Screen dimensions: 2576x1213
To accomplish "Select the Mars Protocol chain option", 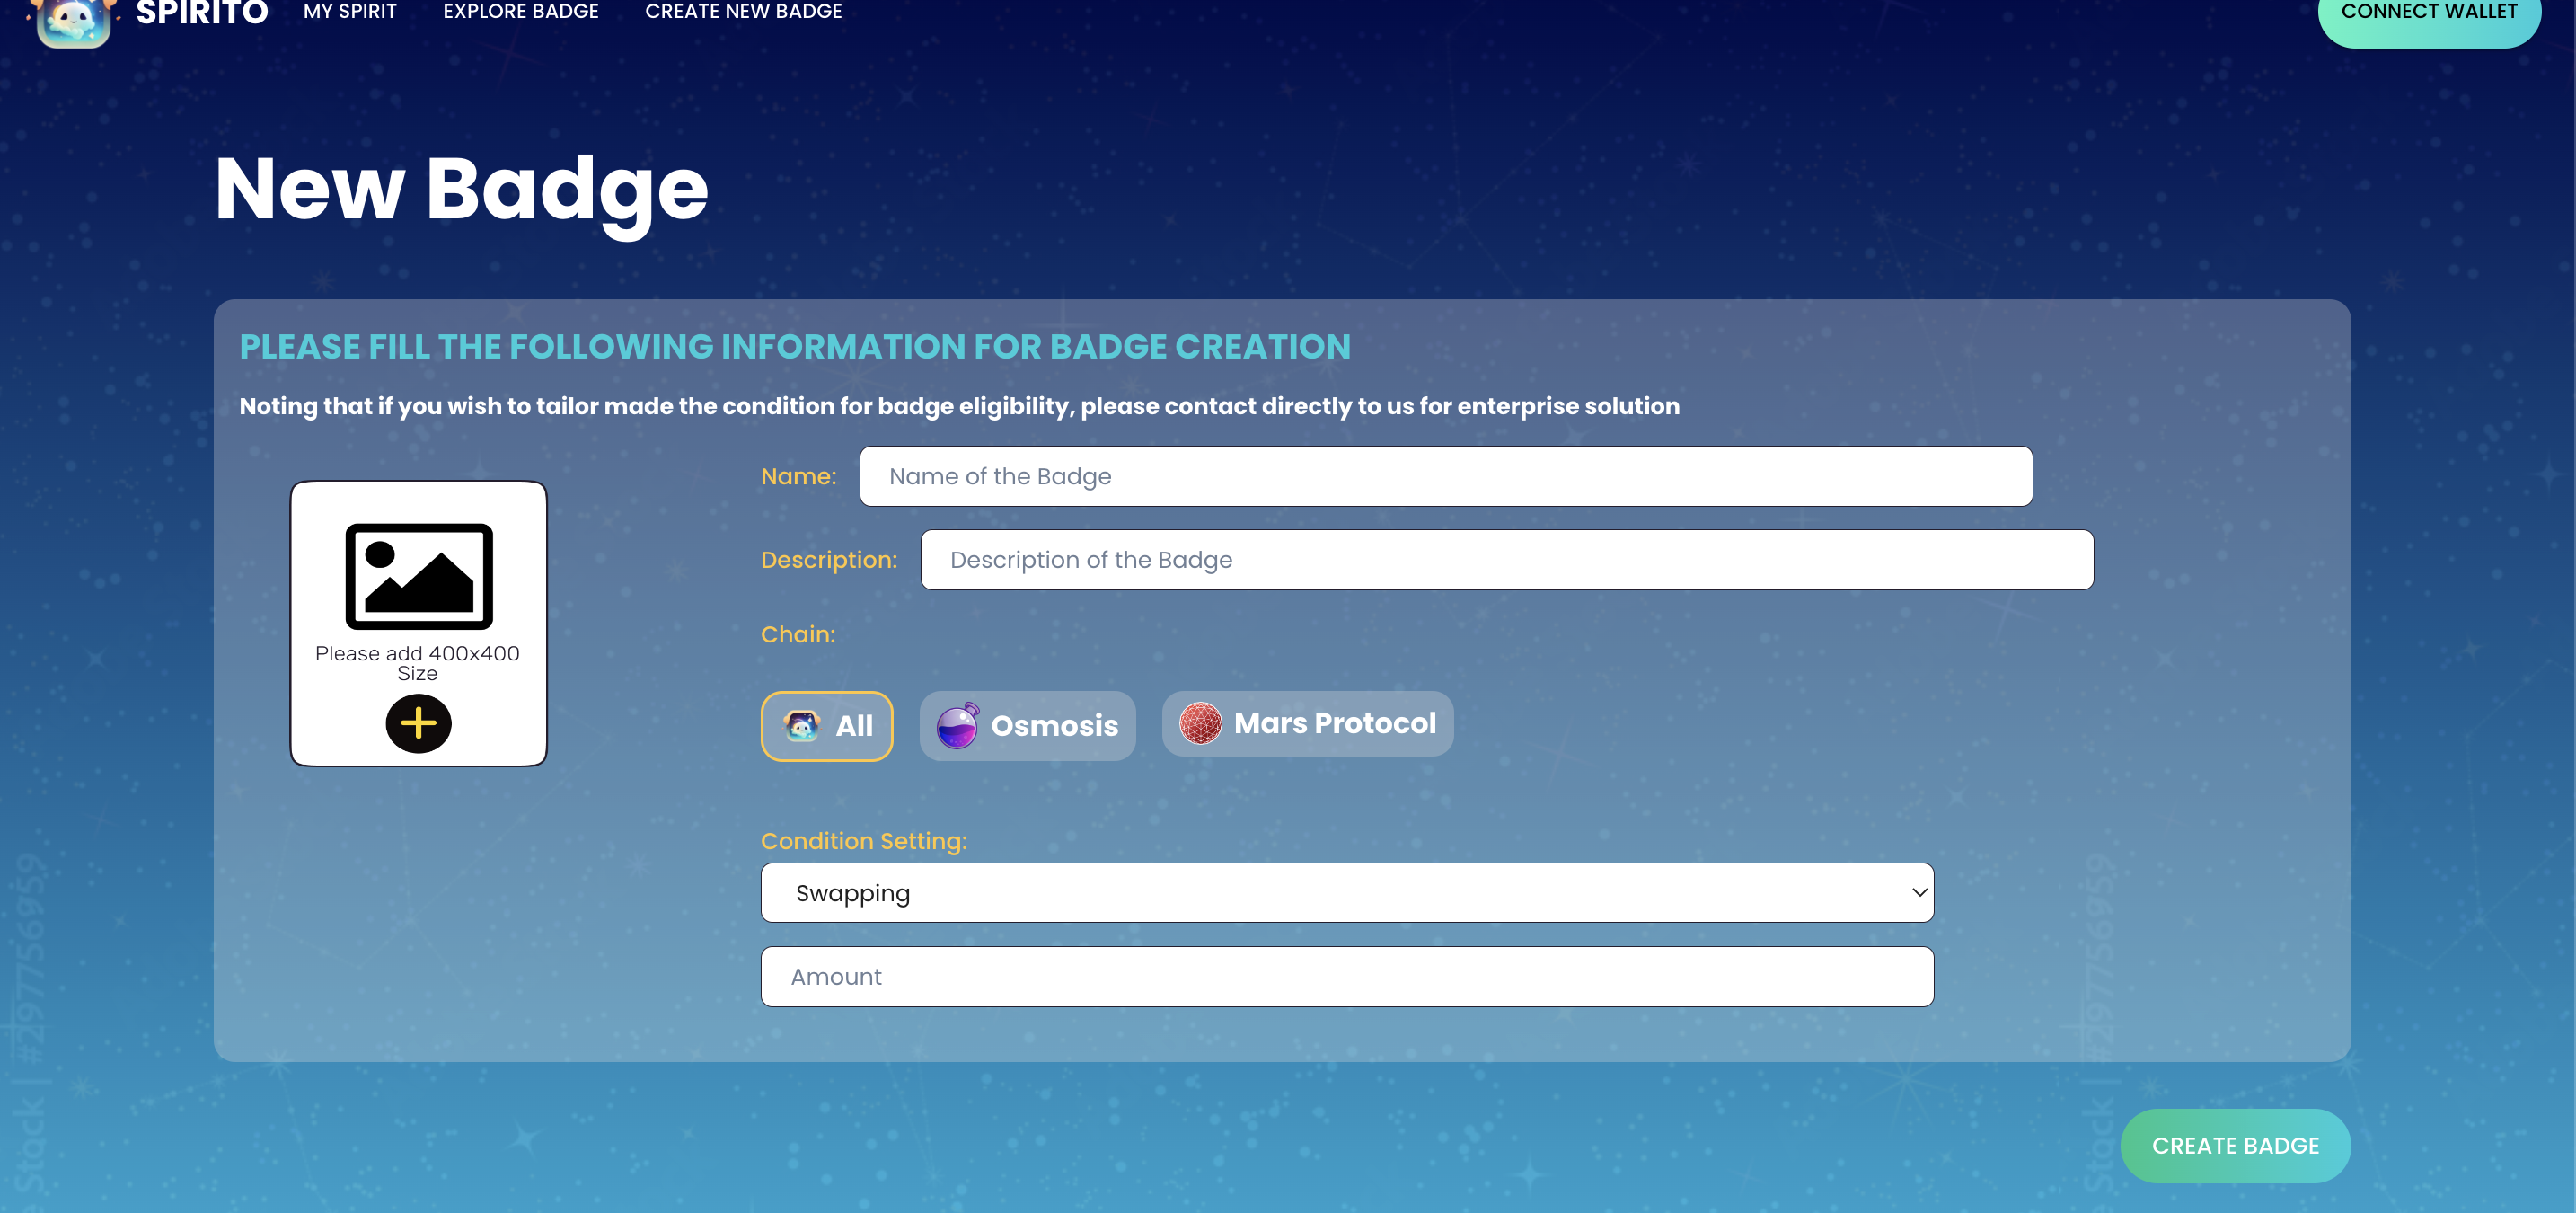I will click(1307, 723).
